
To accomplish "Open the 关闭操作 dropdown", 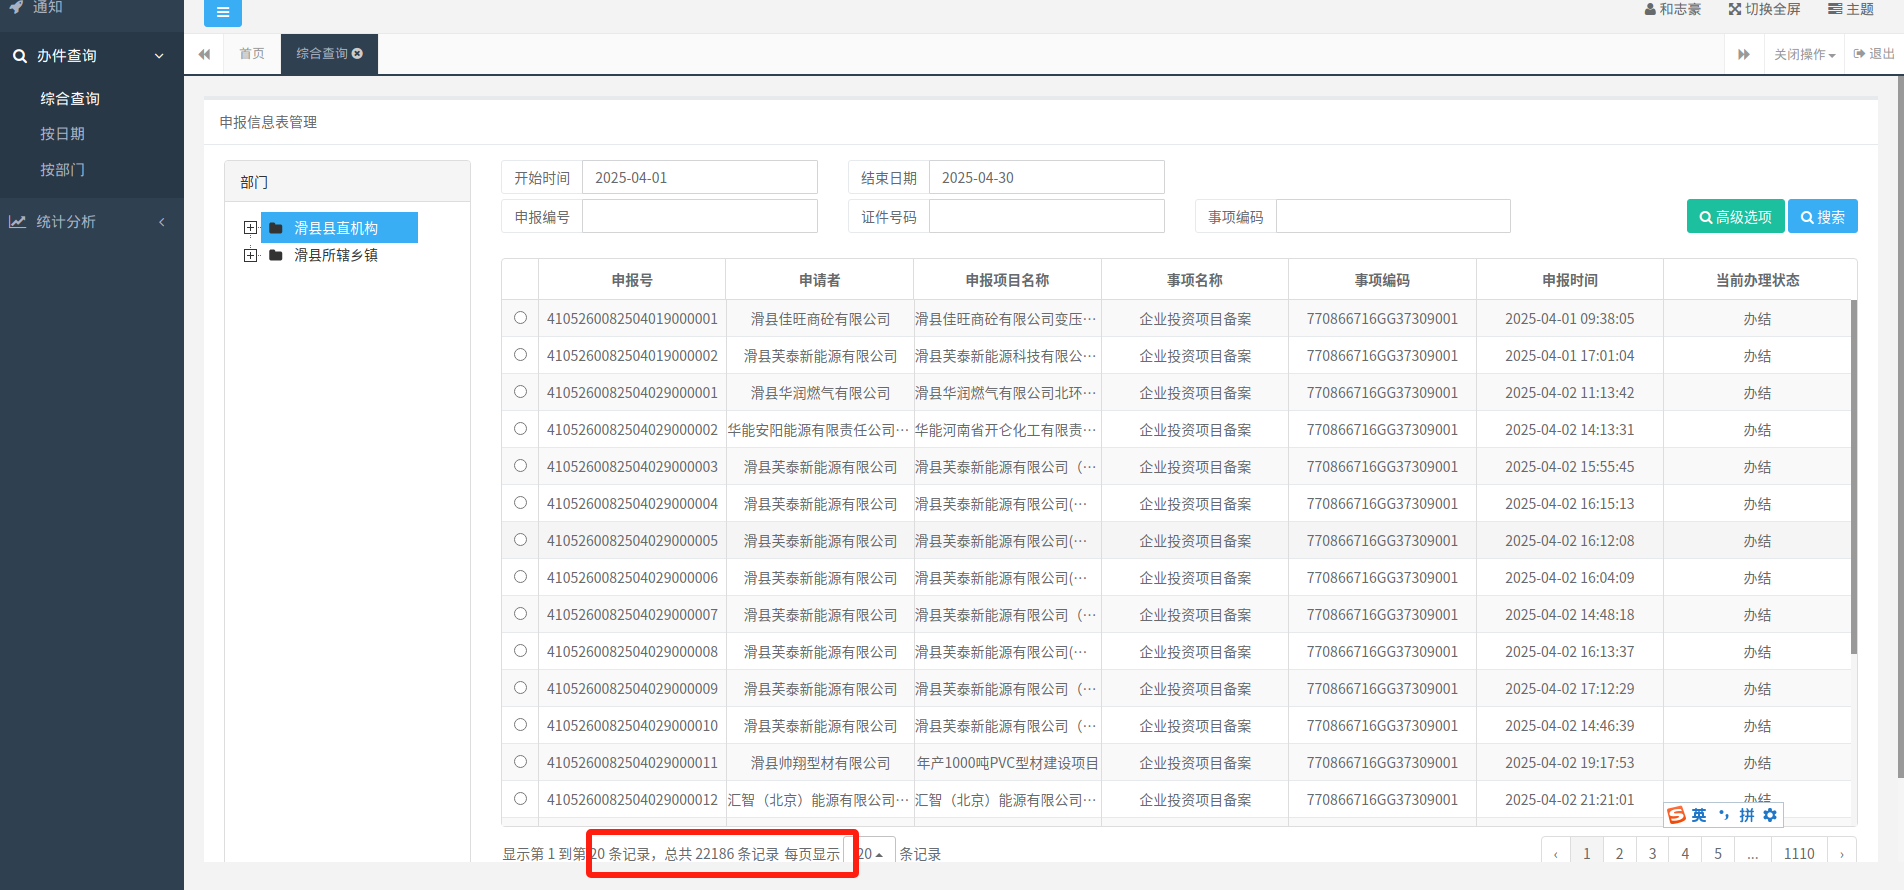I will click(x=1804, y=54).
